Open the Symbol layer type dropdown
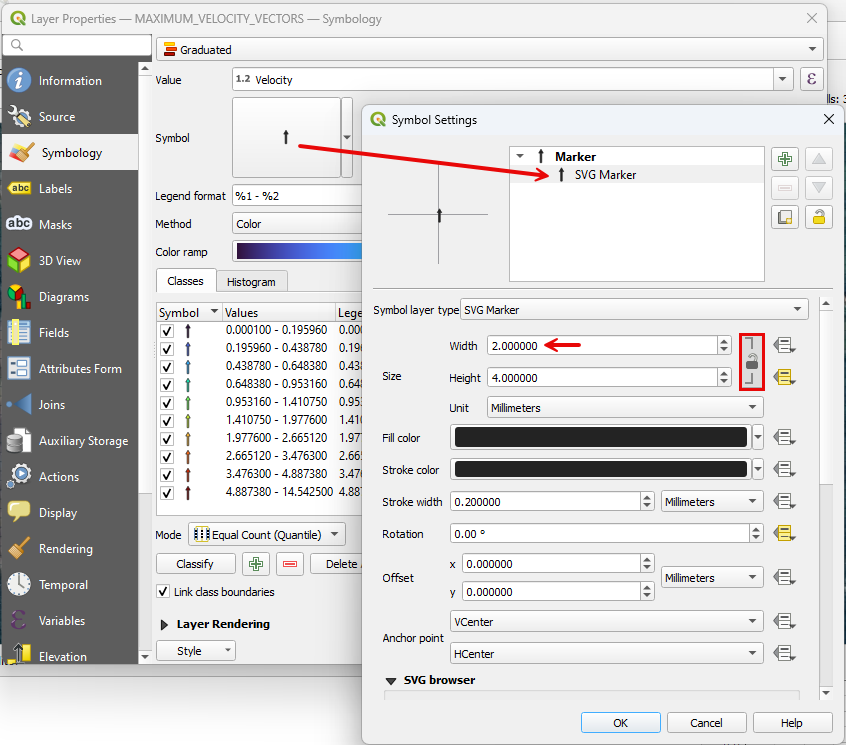This screenshot has width=846, height=745. coord(634,310)
